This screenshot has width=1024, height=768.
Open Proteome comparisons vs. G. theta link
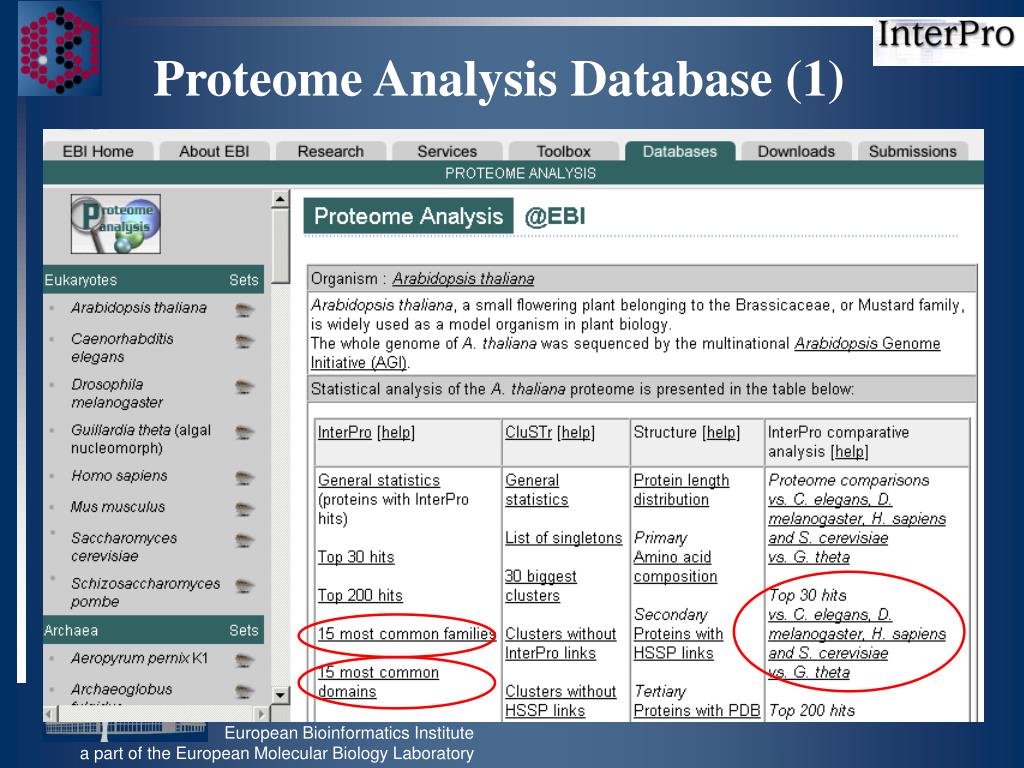point(808,557)
